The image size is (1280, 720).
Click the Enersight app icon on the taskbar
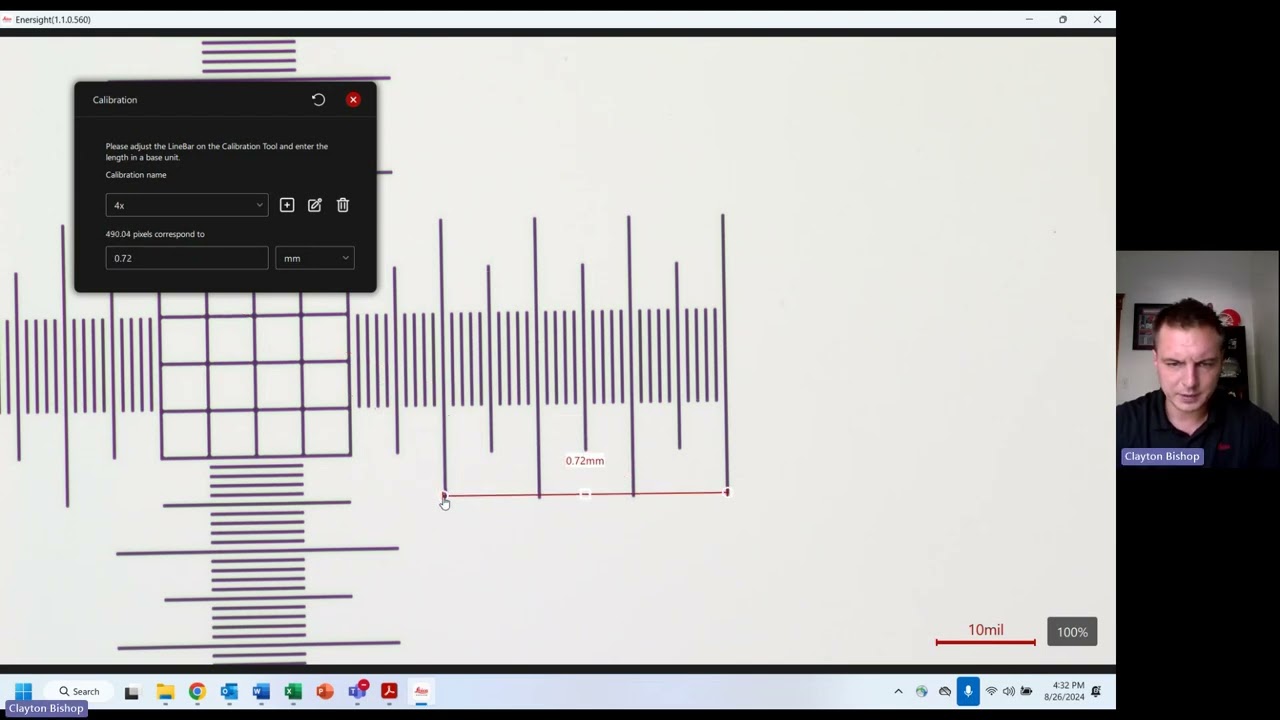pos(421,691)
